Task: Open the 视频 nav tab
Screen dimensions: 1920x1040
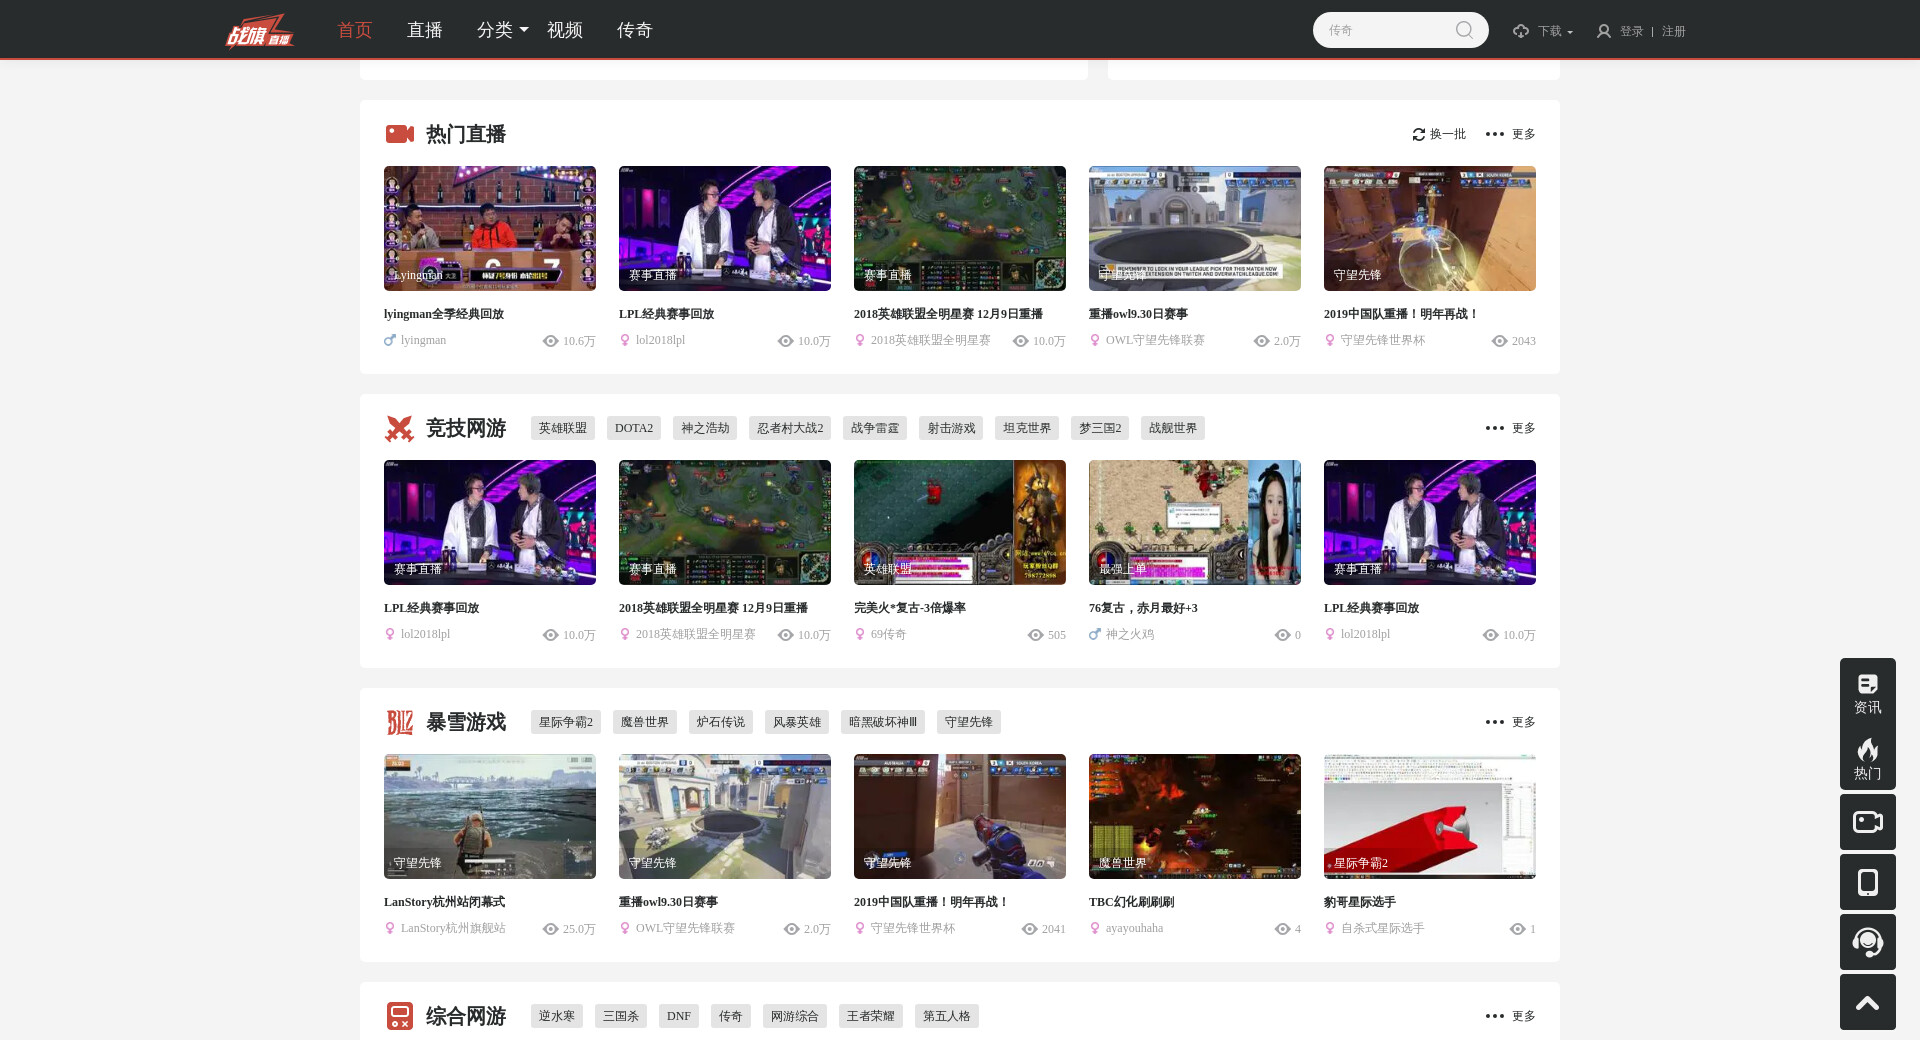Action: point(564,30)
